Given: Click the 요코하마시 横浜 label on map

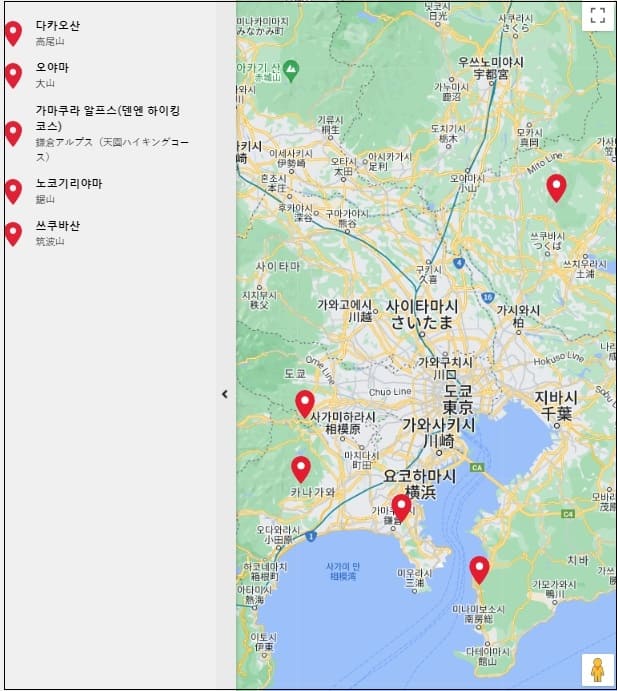Looking at the screenshot, I should tap(420, 484).
